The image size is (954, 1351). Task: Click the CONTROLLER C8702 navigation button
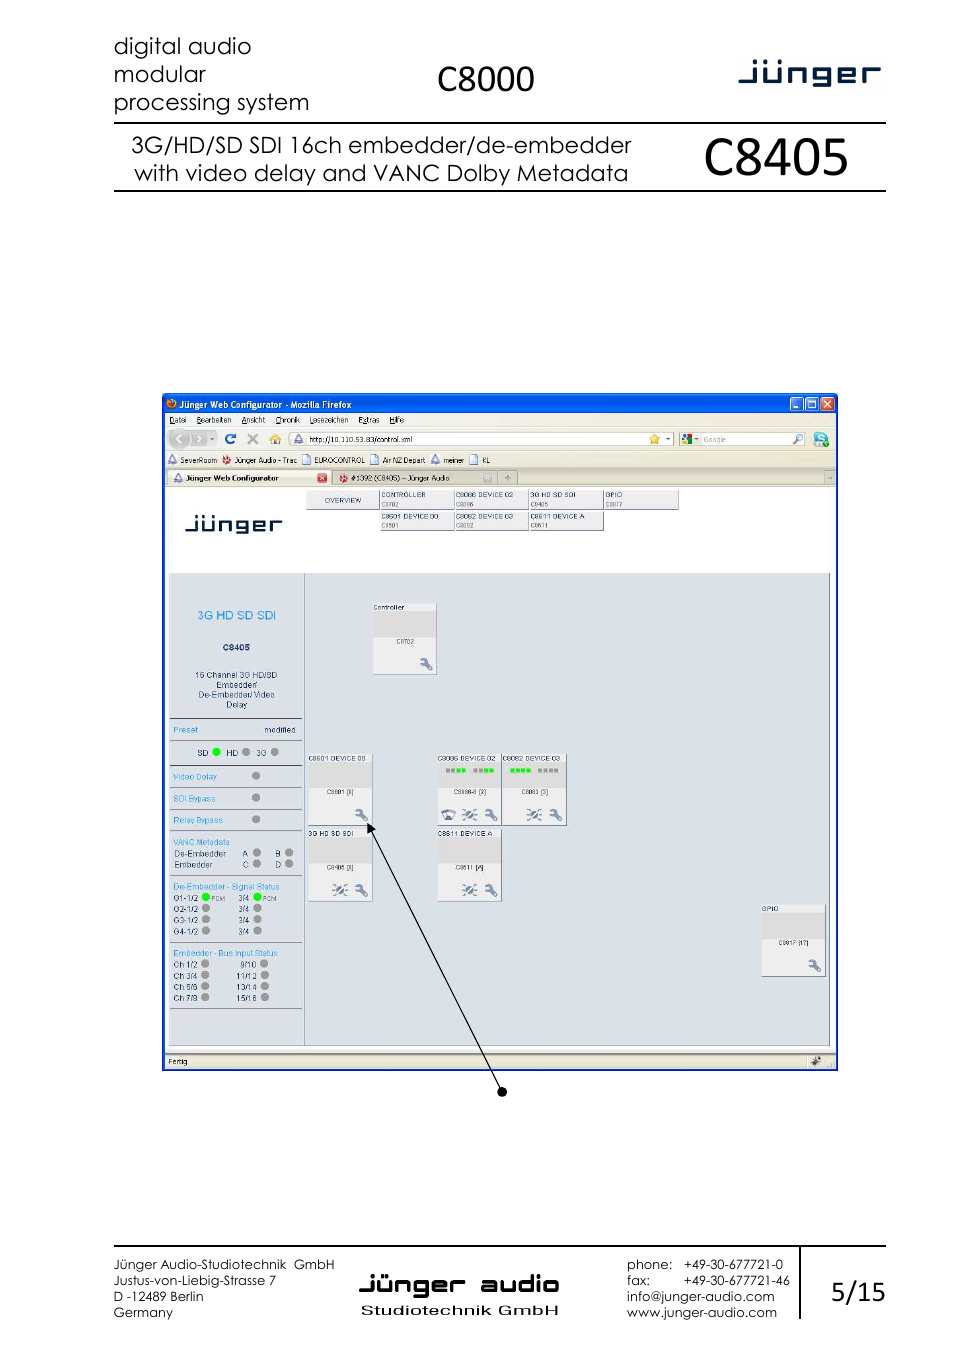[416, 499]
